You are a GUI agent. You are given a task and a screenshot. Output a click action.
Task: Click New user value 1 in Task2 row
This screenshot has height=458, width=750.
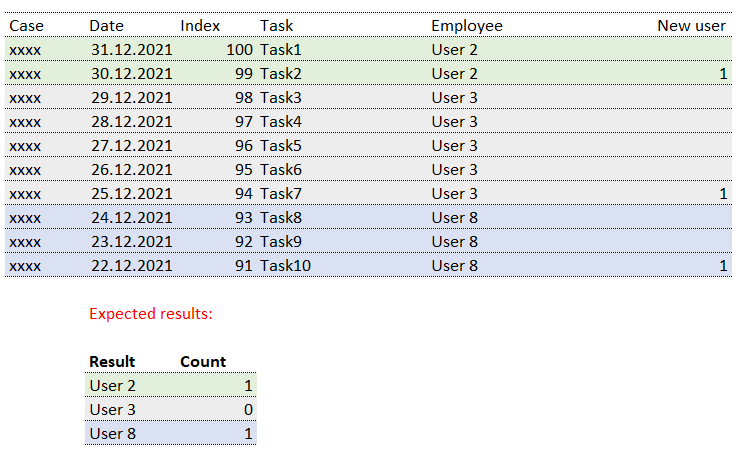(x=723, y=74)
